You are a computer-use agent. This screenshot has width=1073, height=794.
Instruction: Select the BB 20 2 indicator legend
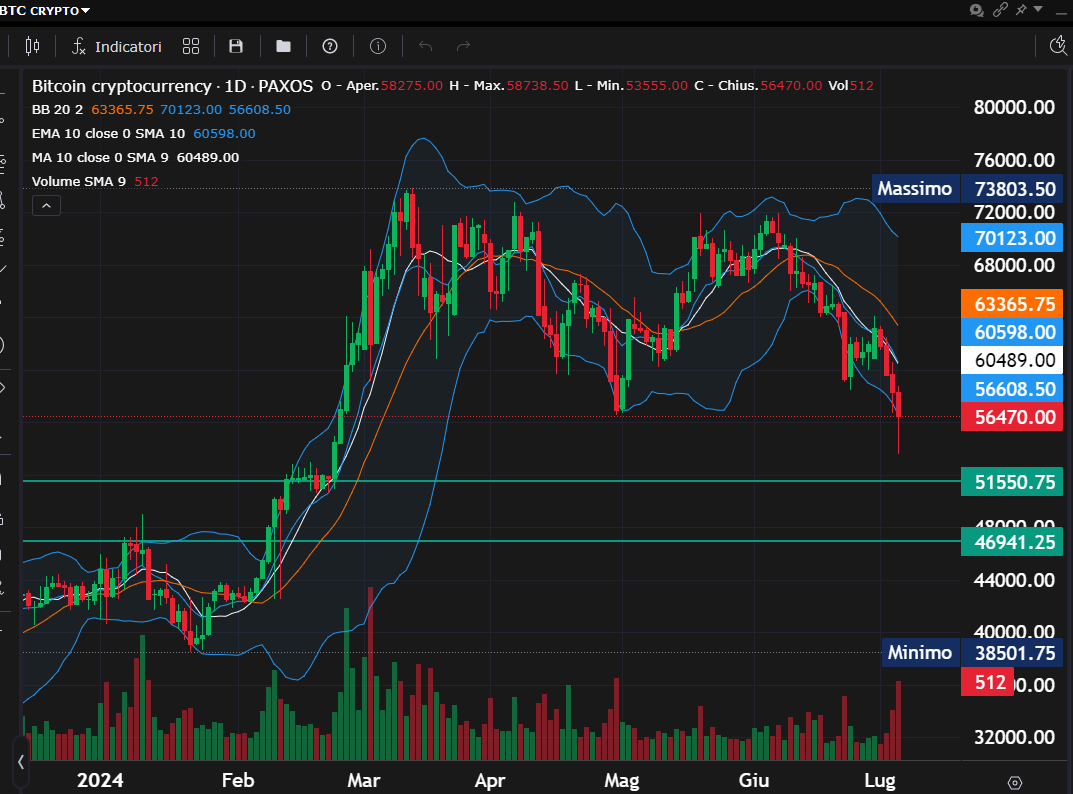point(58,110)
